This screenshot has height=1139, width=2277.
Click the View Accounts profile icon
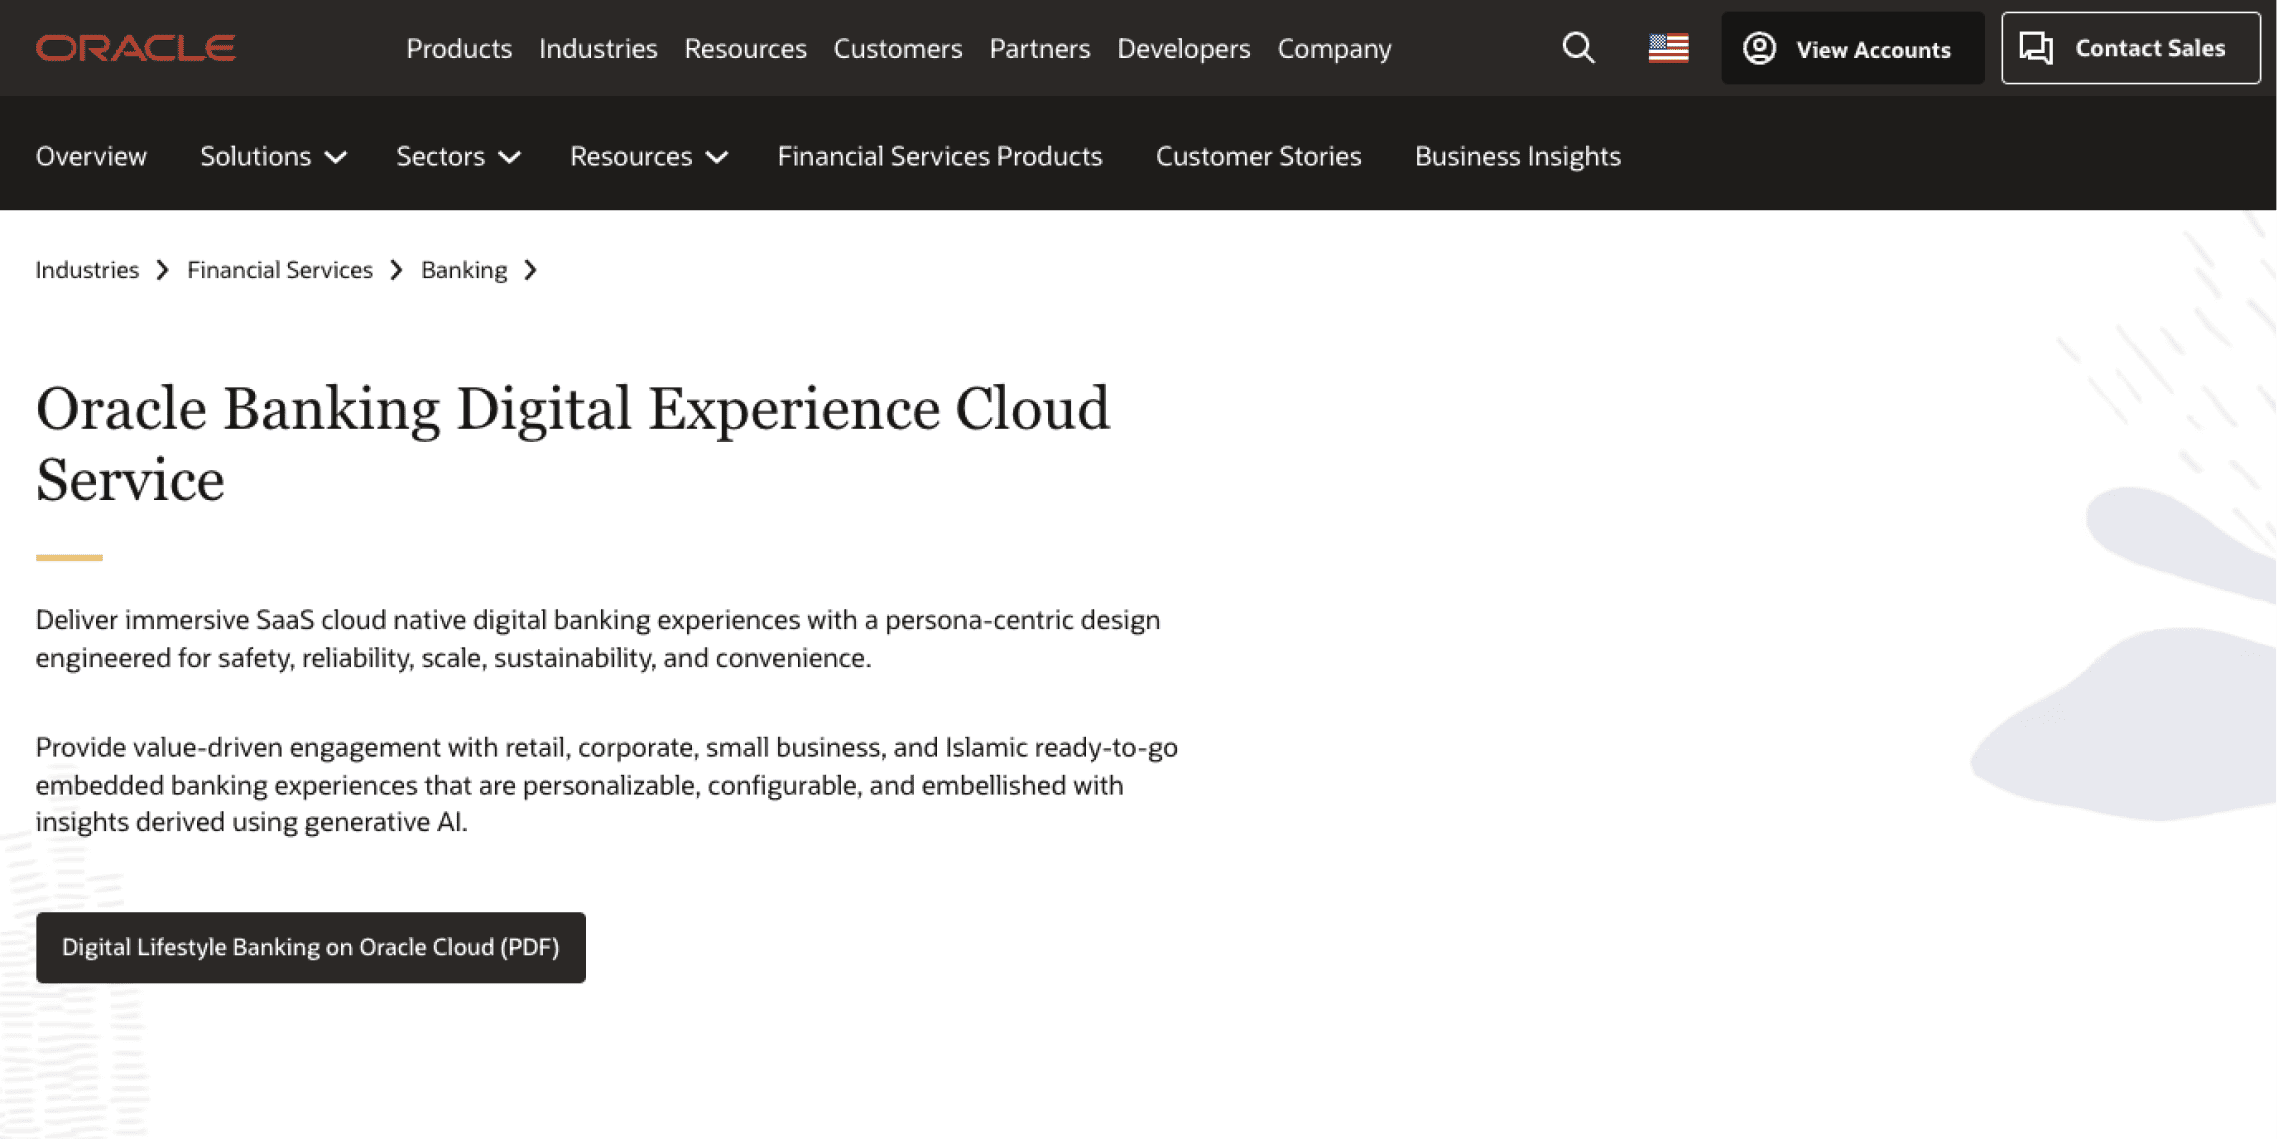(x=1760, y=48)
